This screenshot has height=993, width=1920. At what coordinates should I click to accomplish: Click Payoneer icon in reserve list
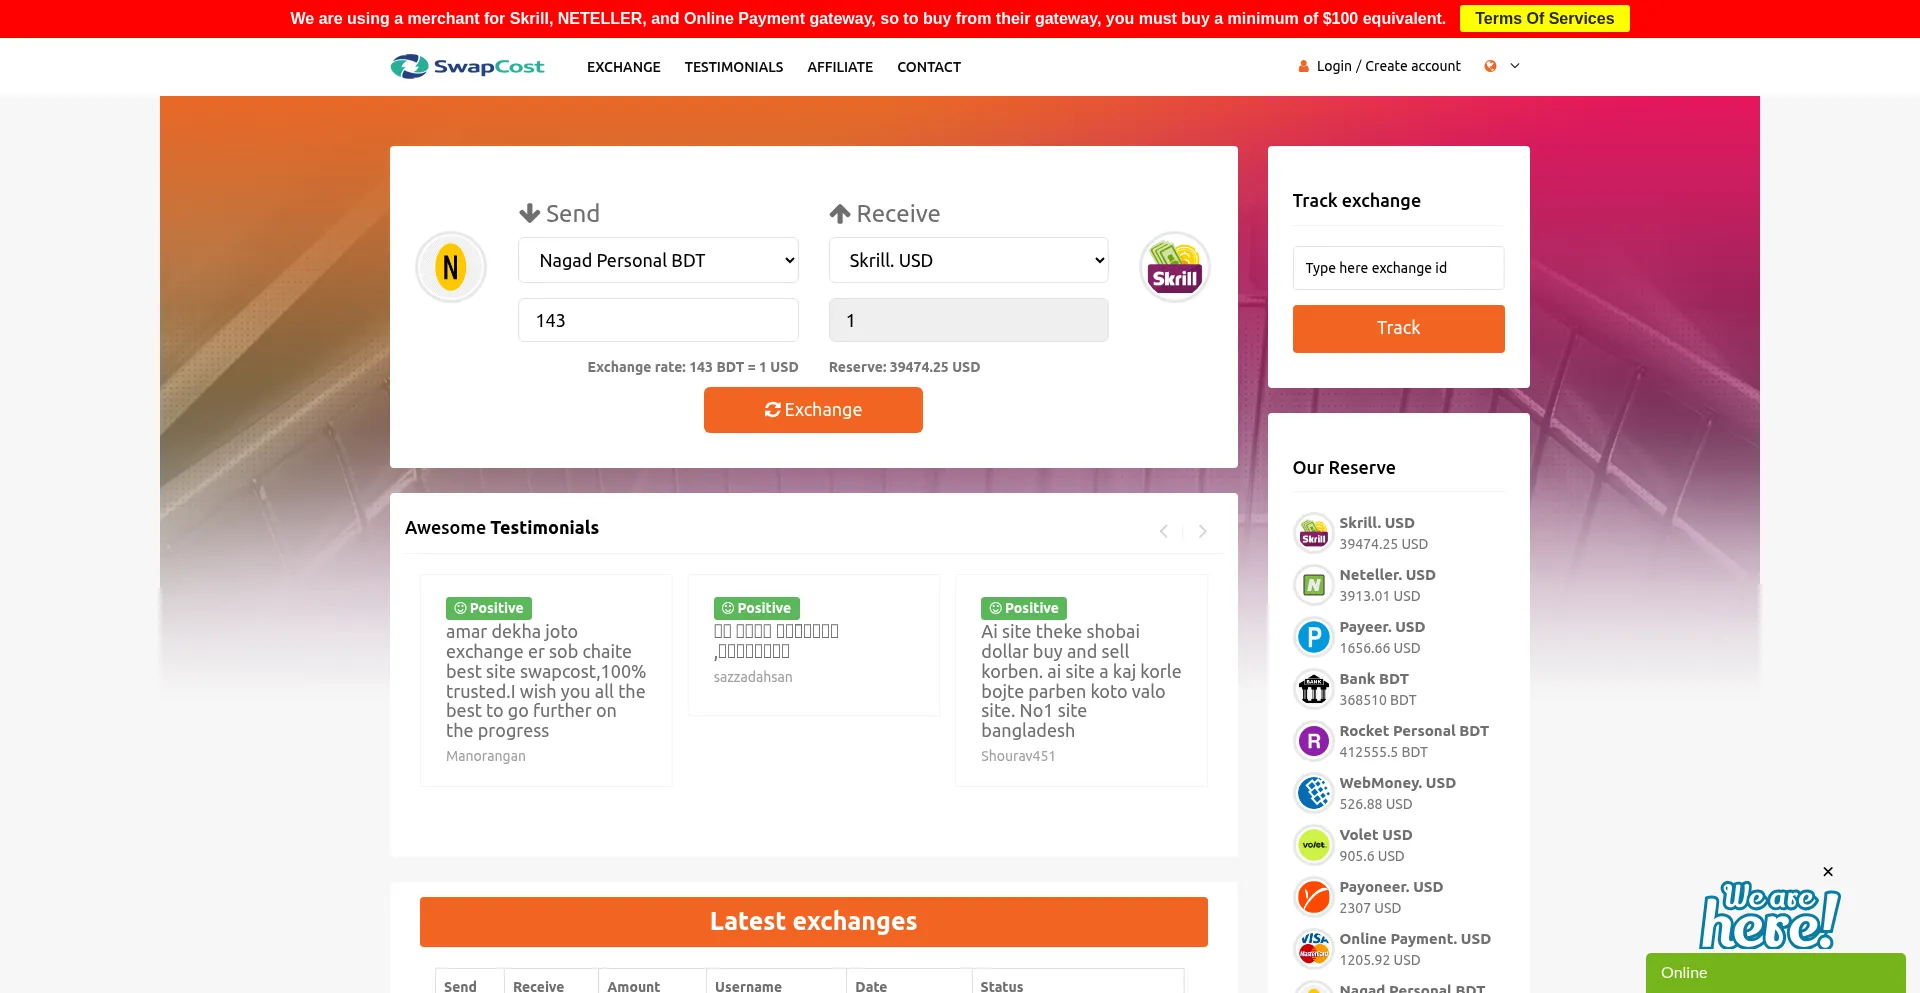point(1313,897)
